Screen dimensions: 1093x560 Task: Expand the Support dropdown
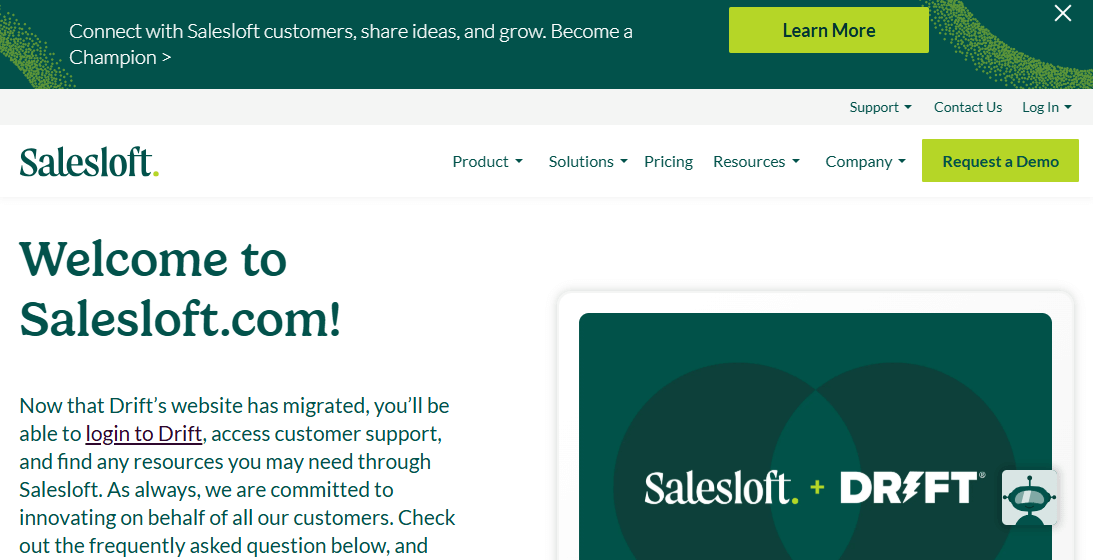(x=880, y=107)
